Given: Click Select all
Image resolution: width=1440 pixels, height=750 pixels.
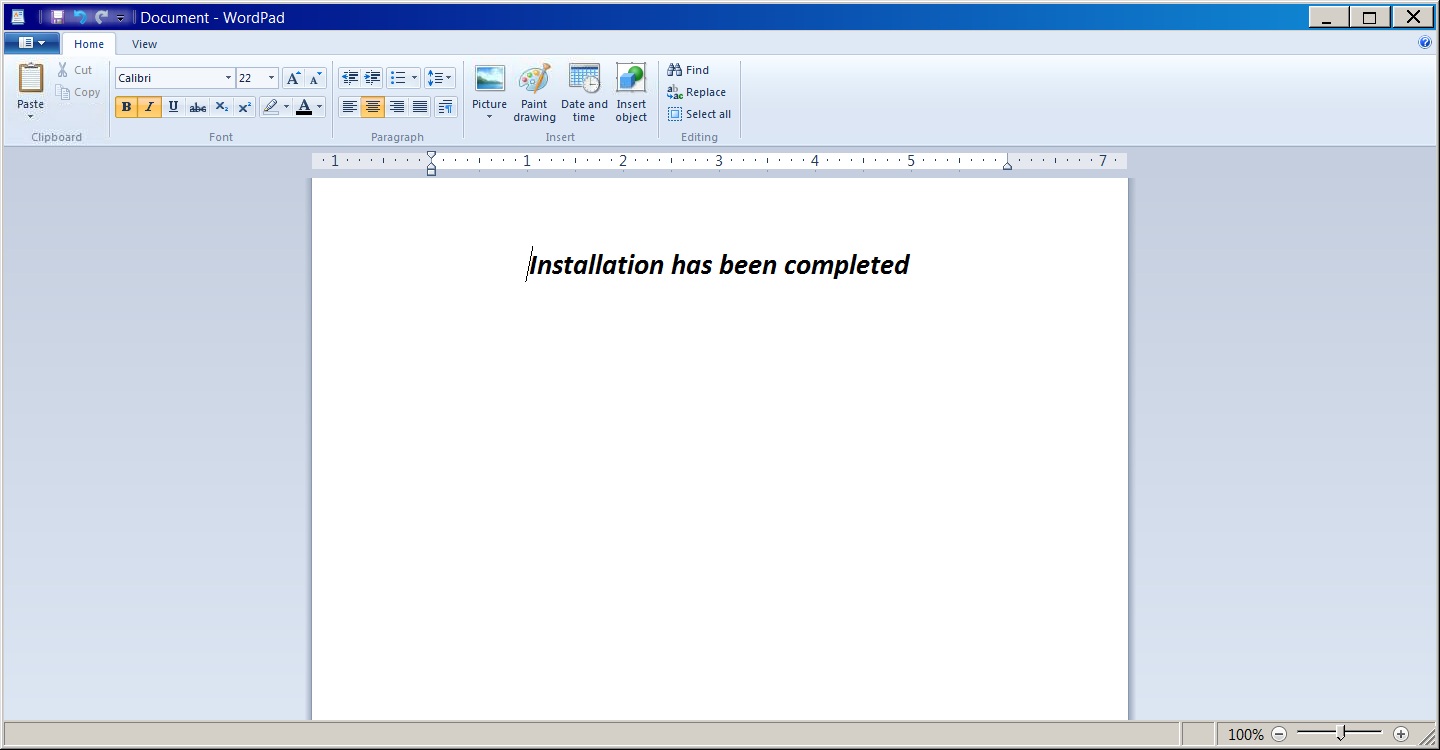Looking at the screenshot, I should [x=699, y=114].
